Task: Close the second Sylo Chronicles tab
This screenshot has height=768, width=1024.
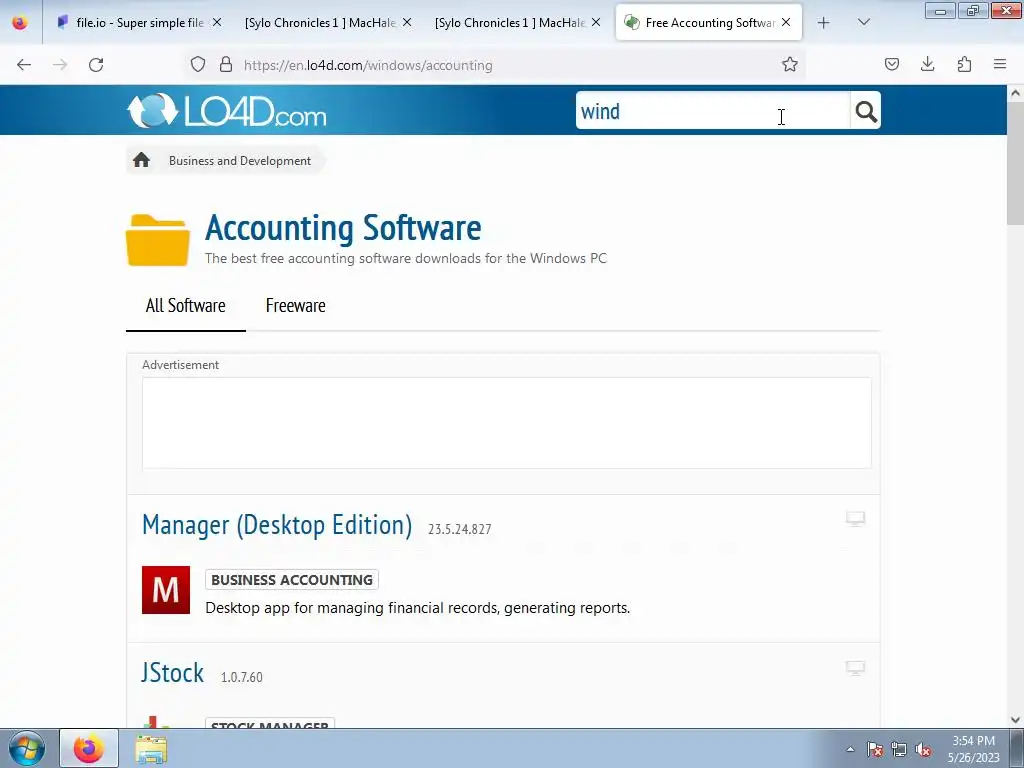Action: [596, 22]
